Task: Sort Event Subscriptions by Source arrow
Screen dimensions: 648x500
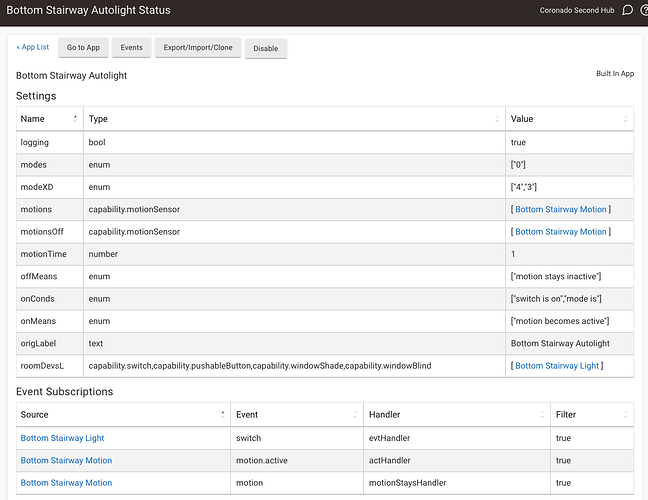Action: coord(220,414)
